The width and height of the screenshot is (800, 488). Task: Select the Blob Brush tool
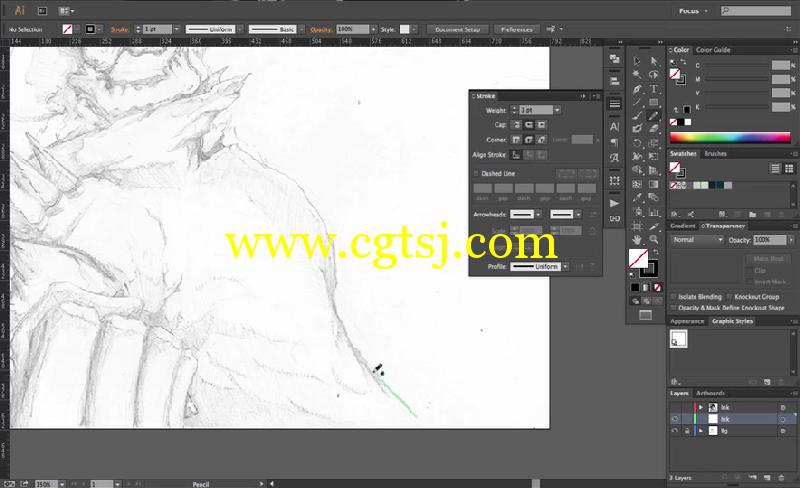pyautogui.click(x=637, y=129)
